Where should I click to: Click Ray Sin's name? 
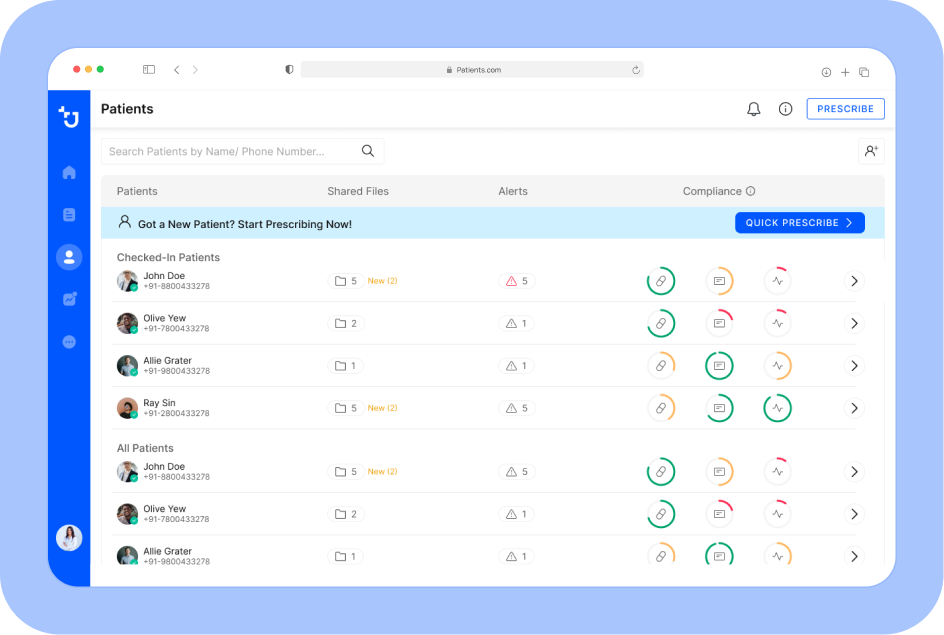(160, 403)
